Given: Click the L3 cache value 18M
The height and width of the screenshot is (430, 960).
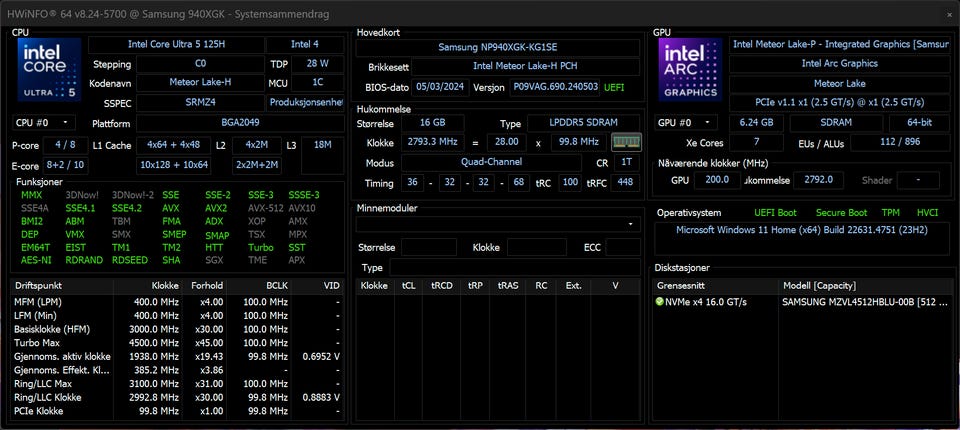Looking at the screenshot, I should 323,156.
